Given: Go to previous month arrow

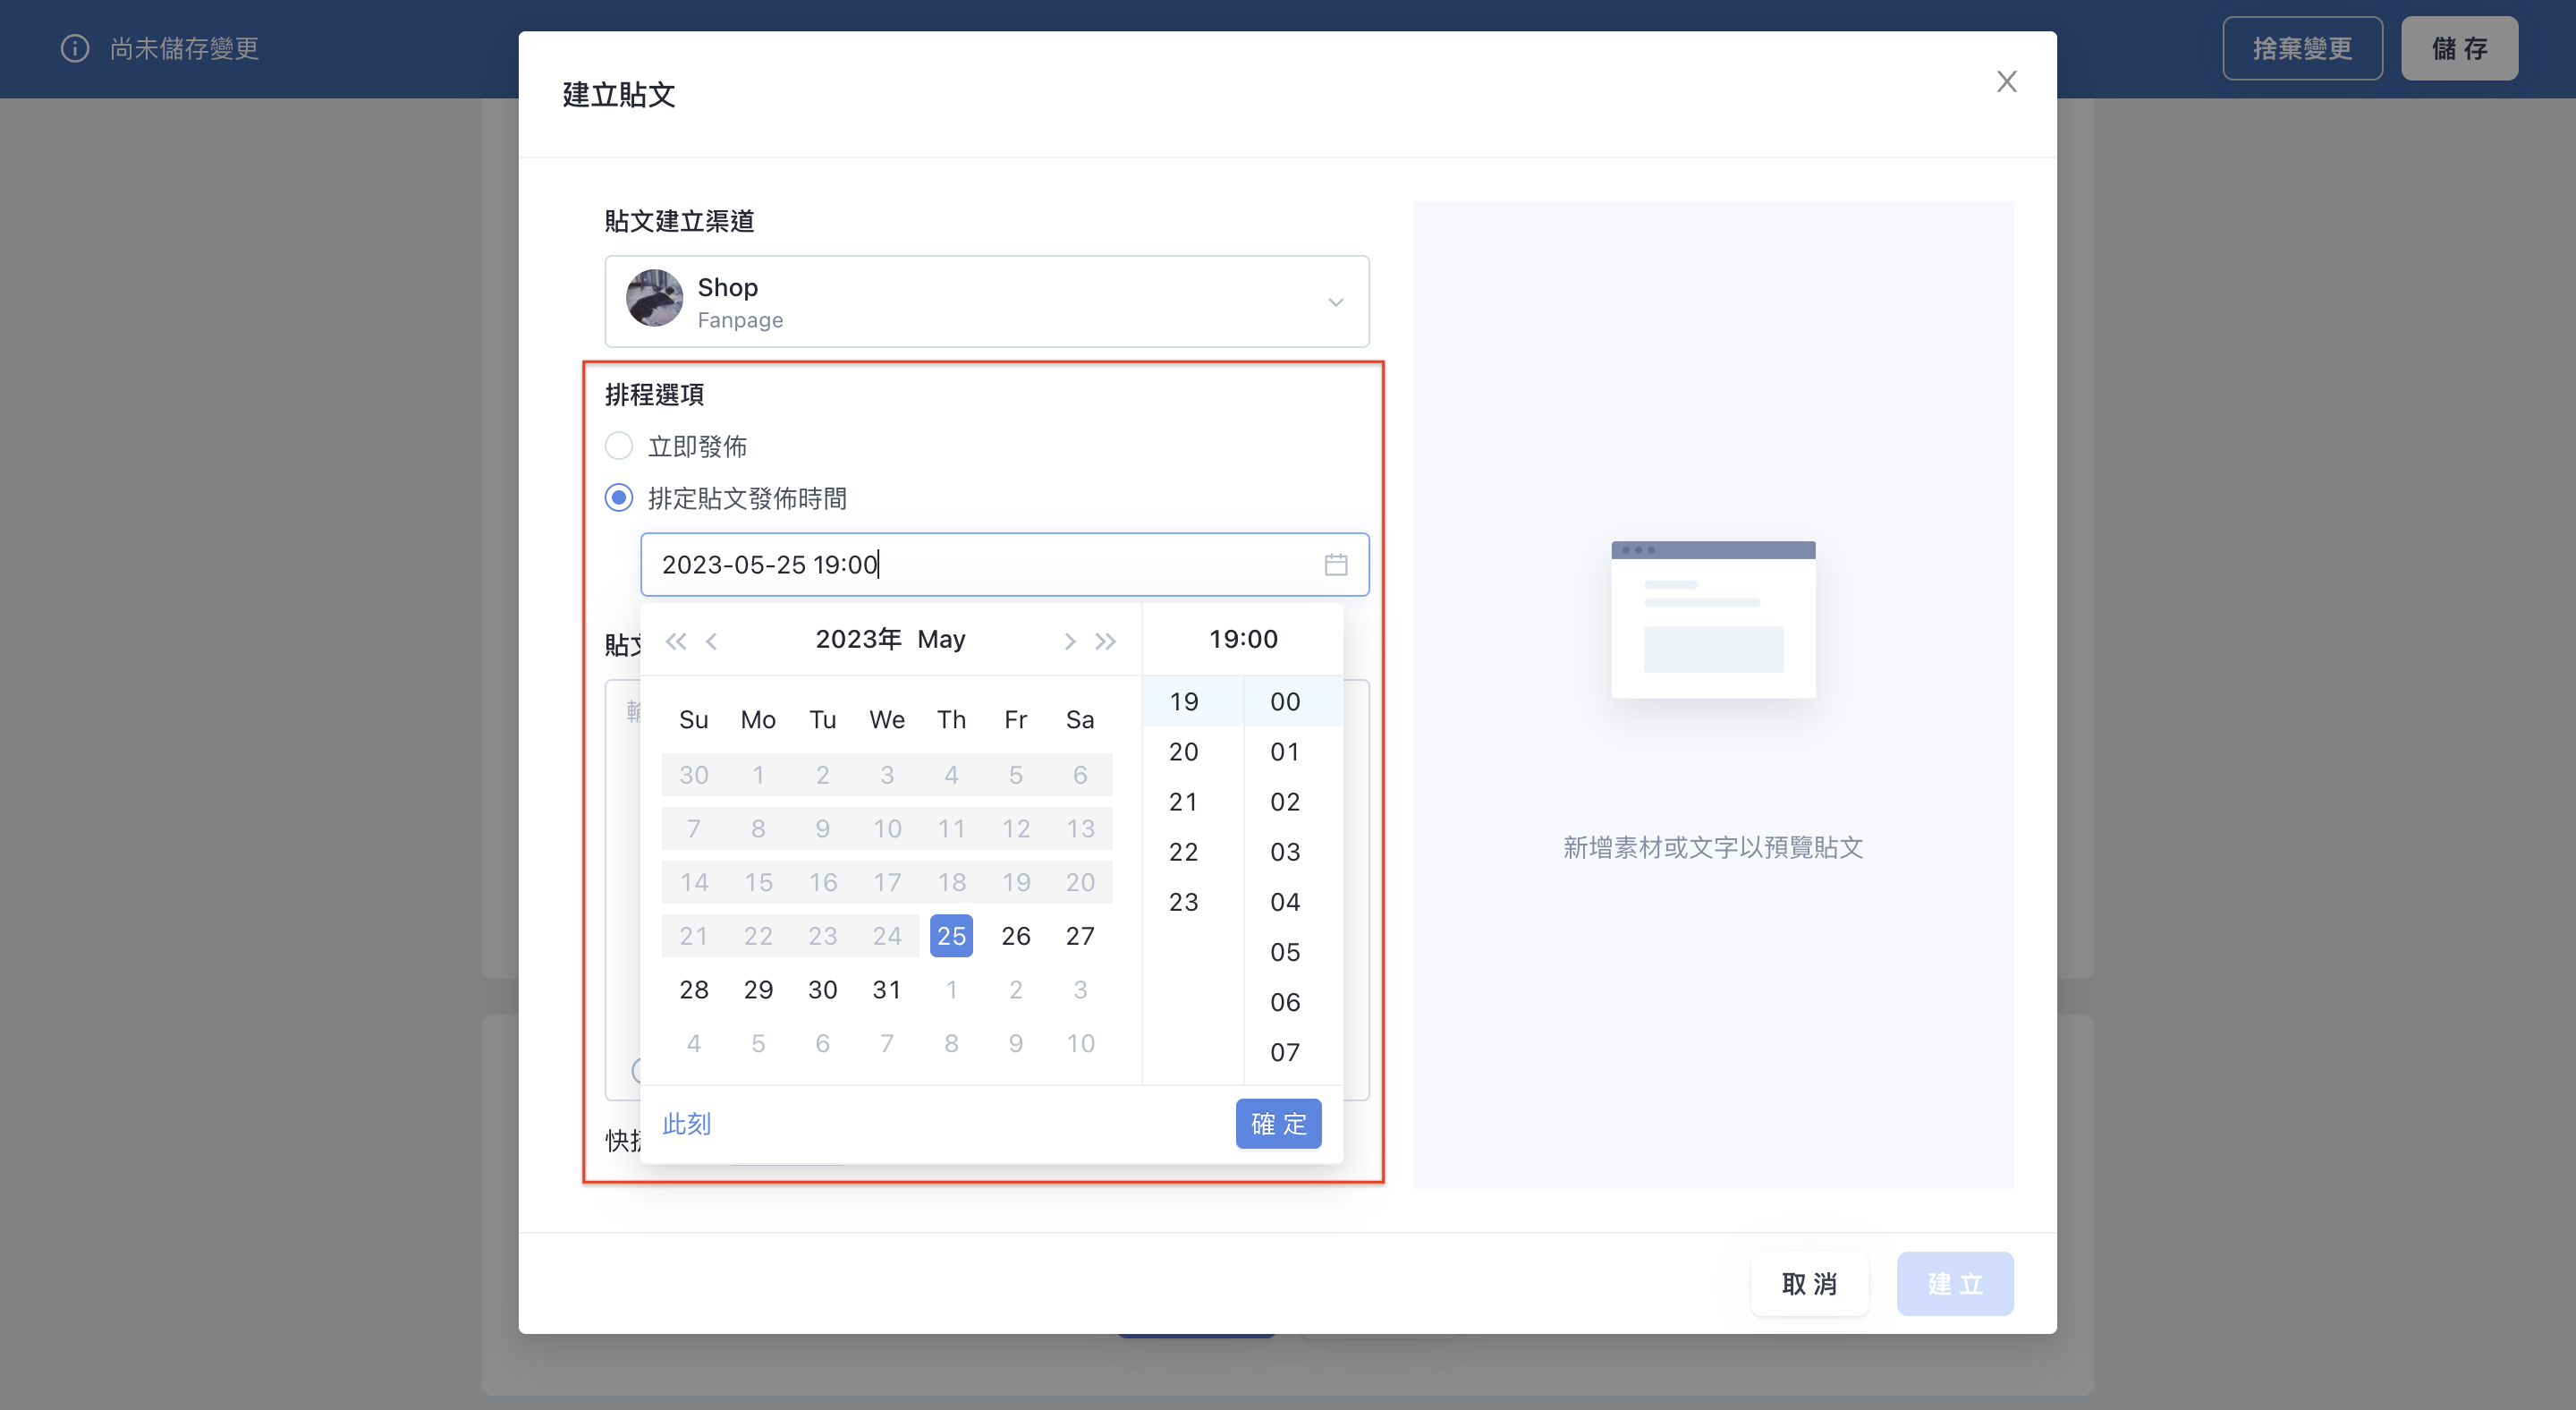Looking at the screenshot, I should pyautogui.click(x=712, y=641).
